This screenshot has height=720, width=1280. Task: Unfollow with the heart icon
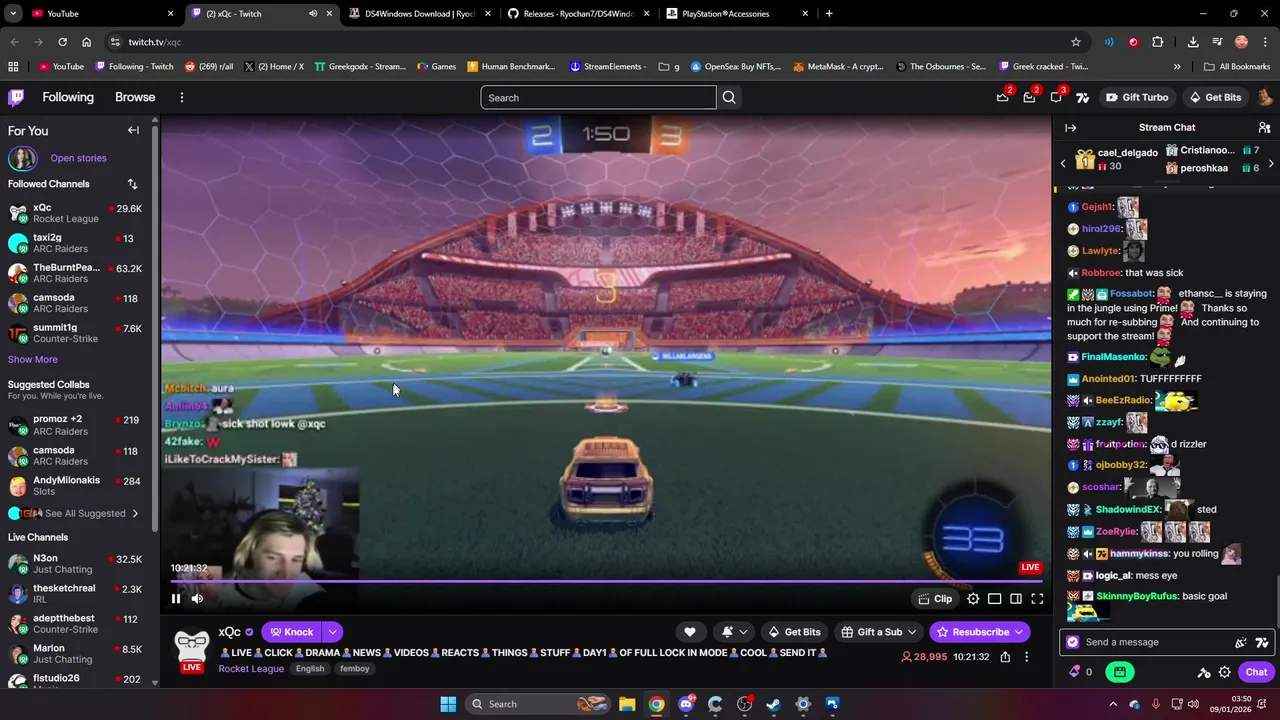(x=689, y=632)
